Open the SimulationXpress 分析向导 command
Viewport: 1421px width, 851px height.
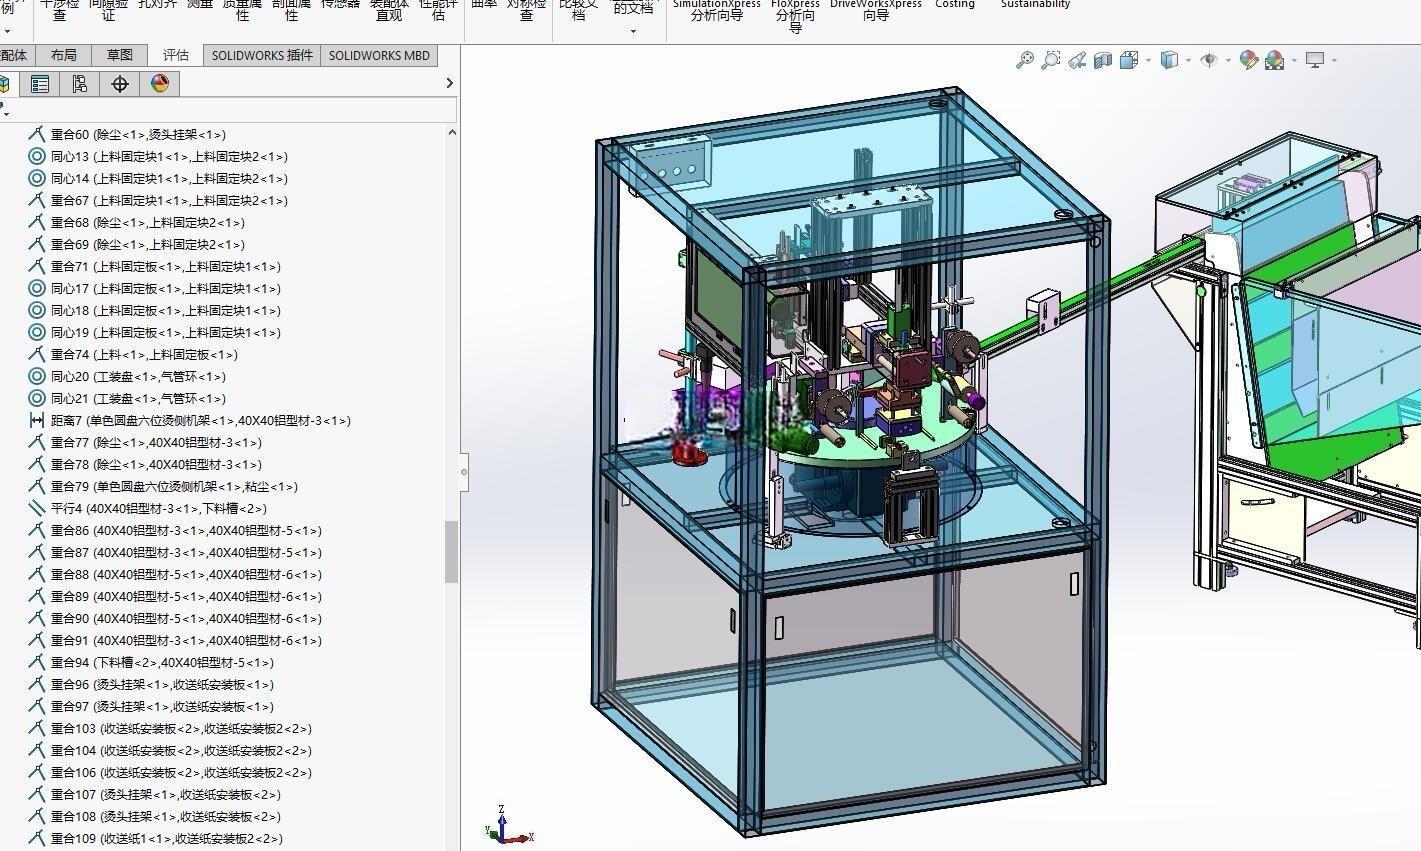click(717, 10)
